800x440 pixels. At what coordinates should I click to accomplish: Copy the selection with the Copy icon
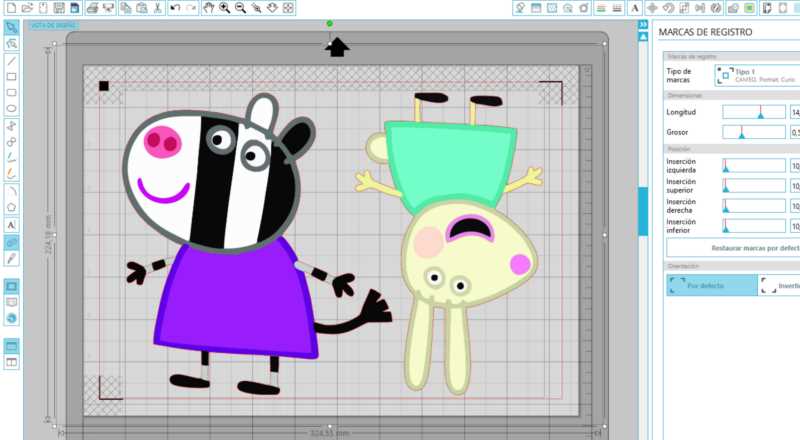(126, 8)
